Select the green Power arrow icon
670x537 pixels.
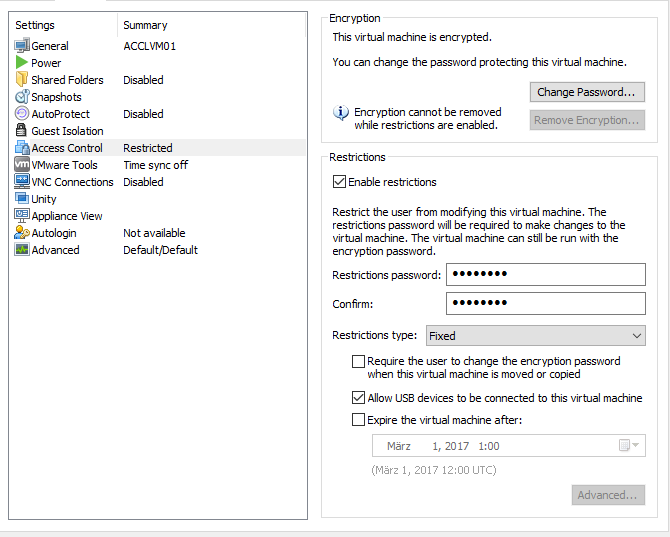tap(22, 63)
